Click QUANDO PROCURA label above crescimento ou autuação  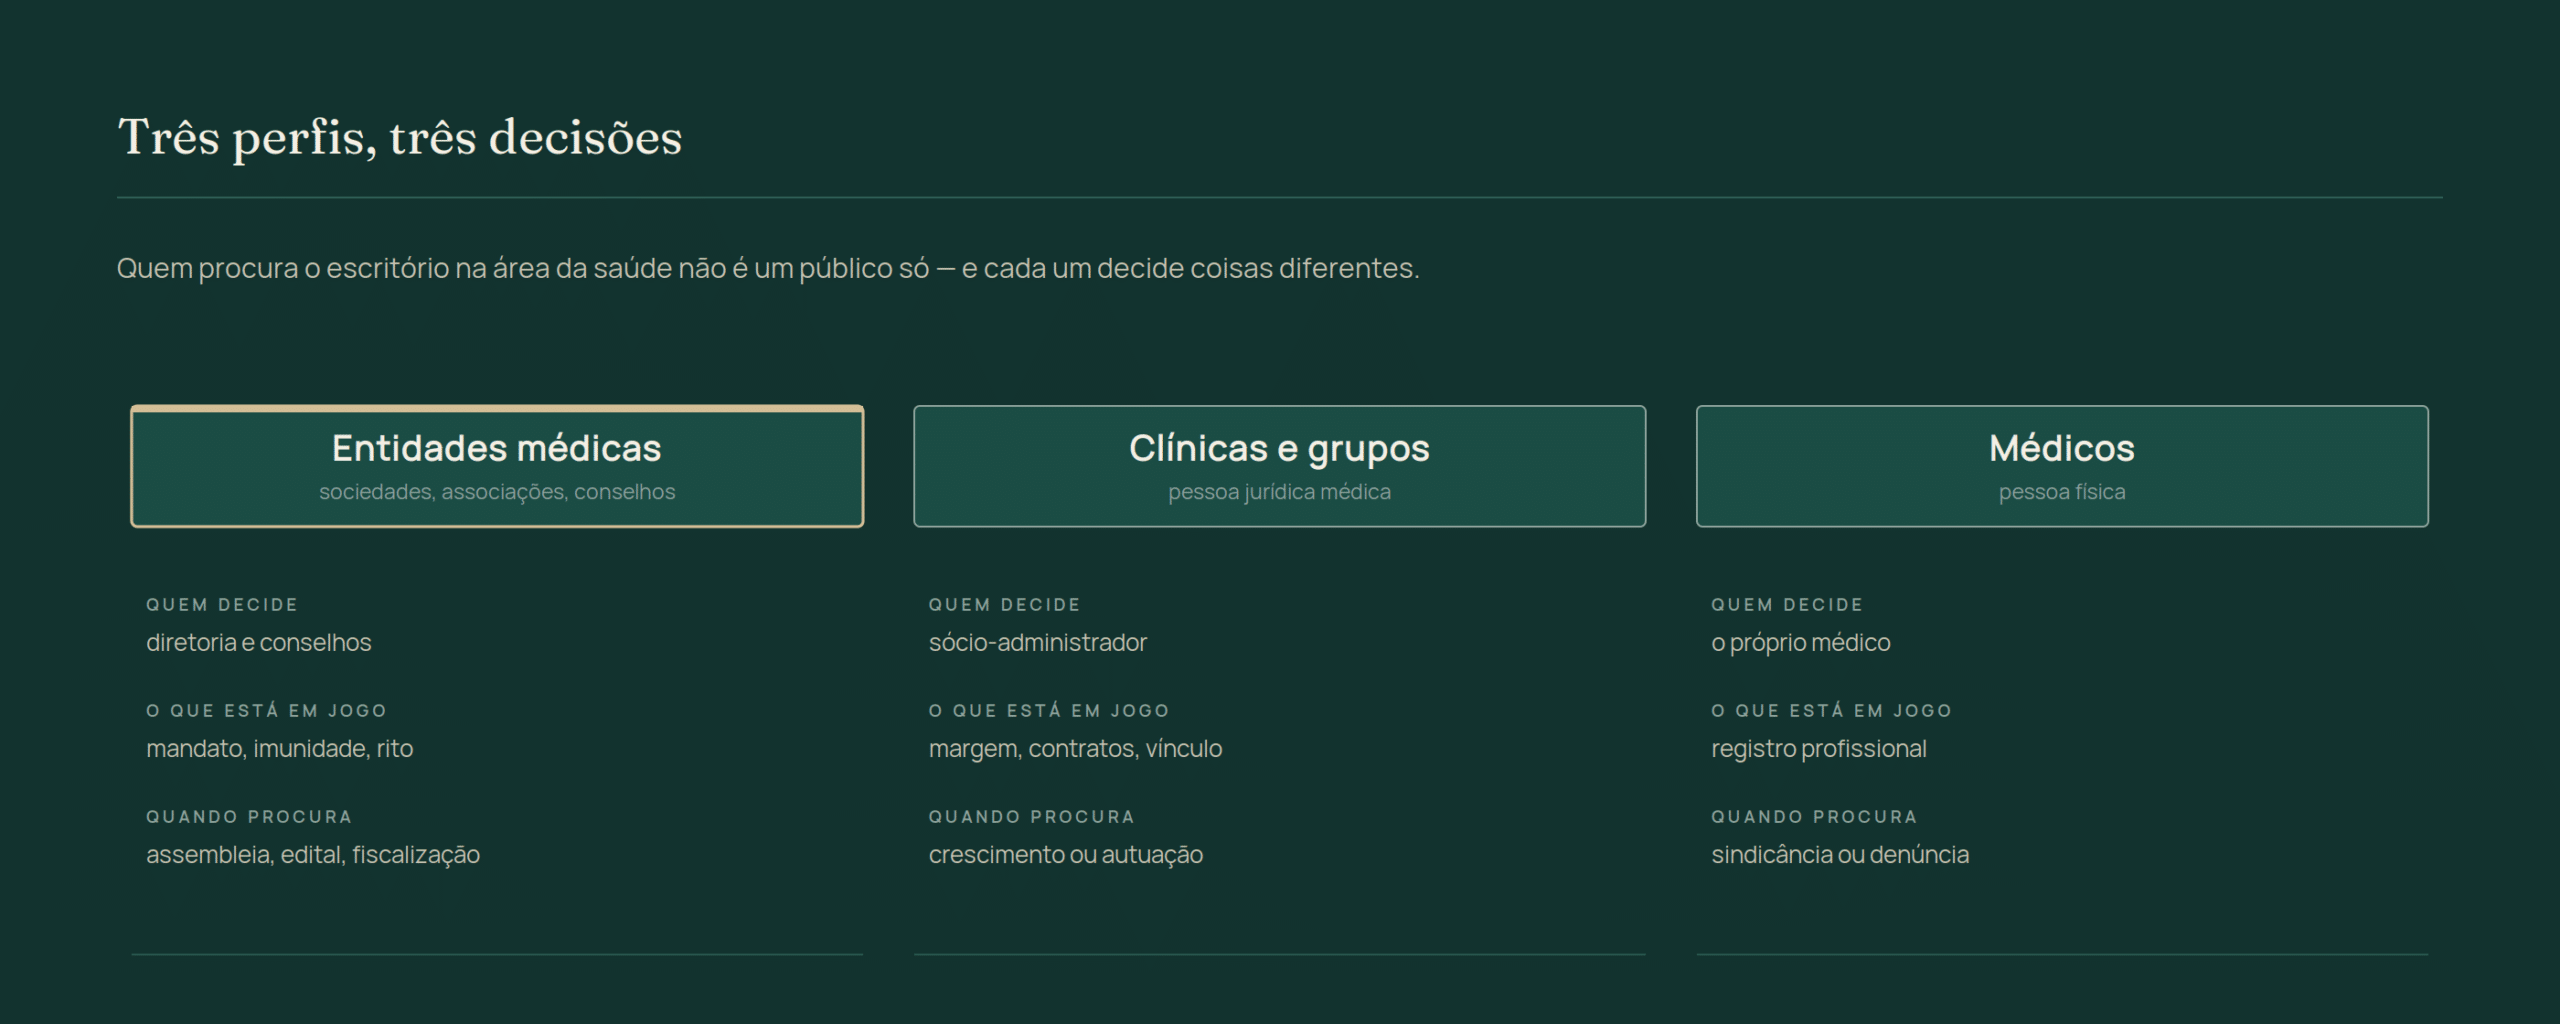(1032, 817)
